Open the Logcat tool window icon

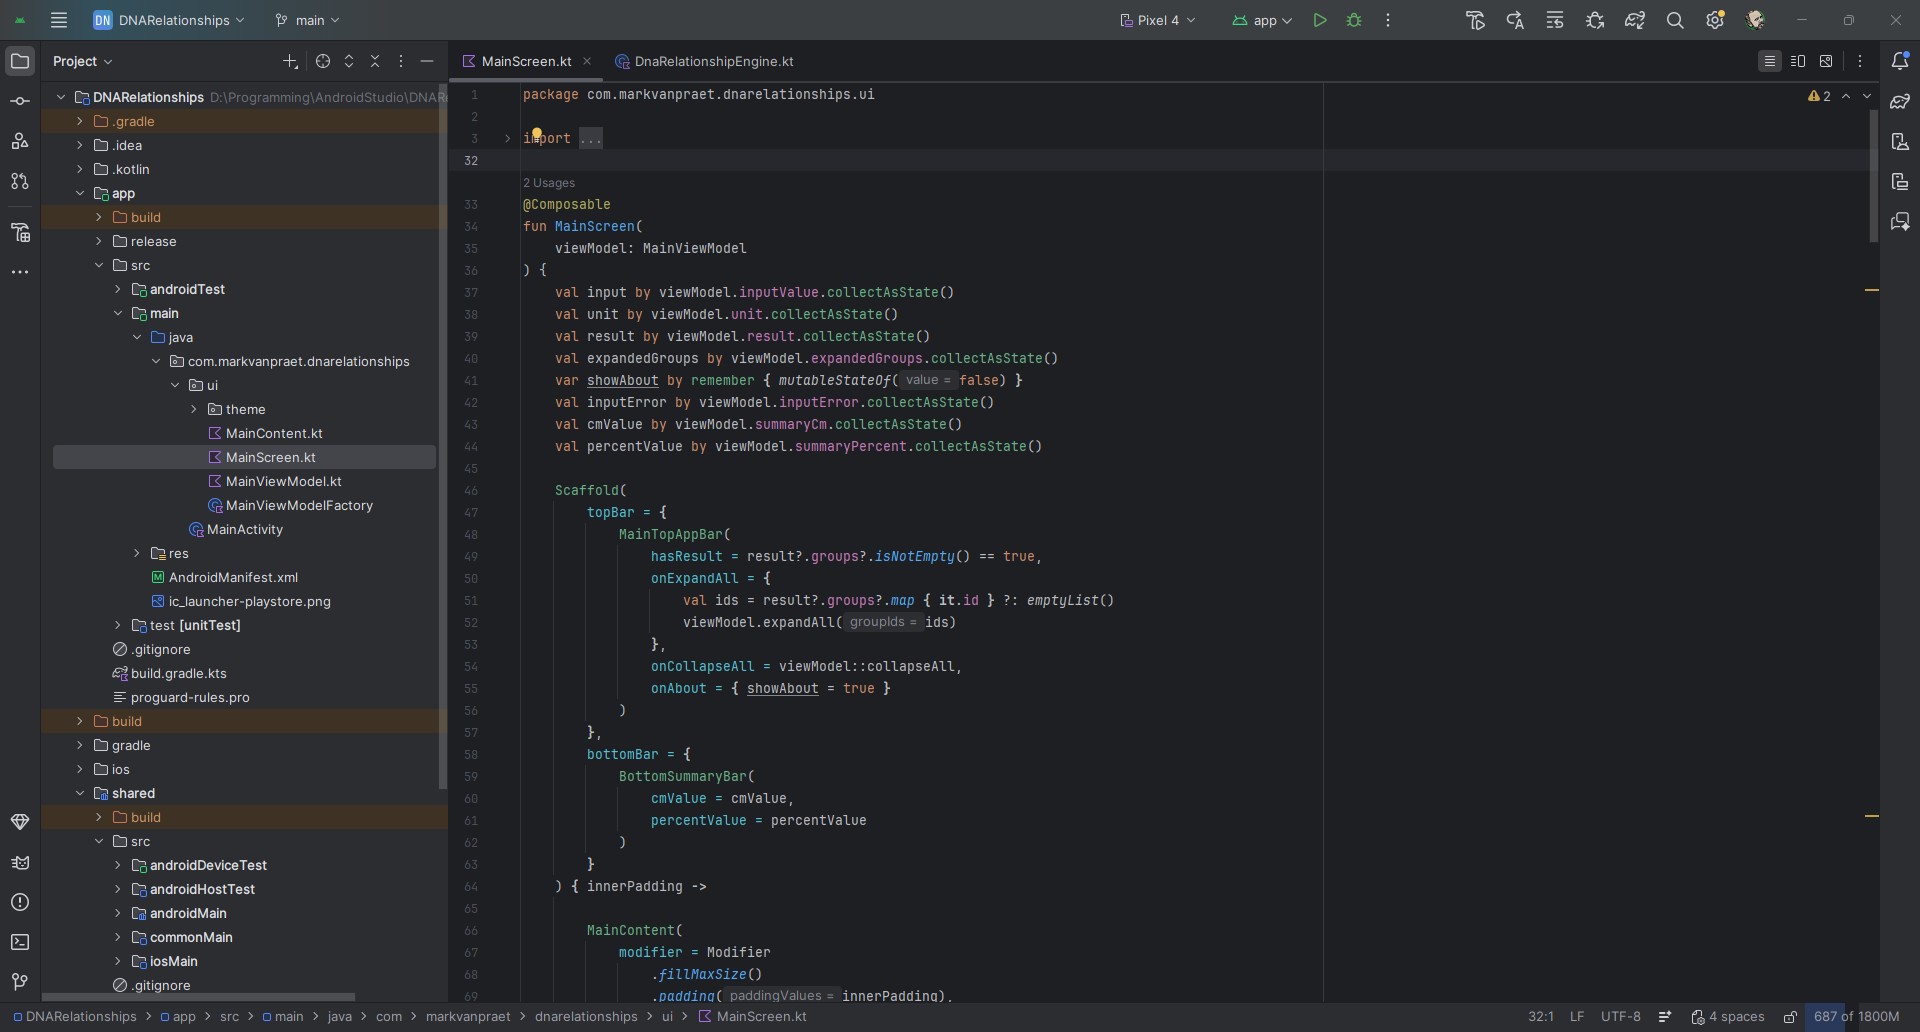pos(20,862)
